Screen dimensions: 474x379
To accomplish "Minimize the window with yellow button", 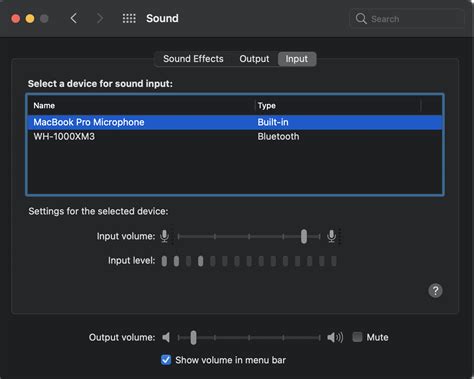I will (30, 19).
